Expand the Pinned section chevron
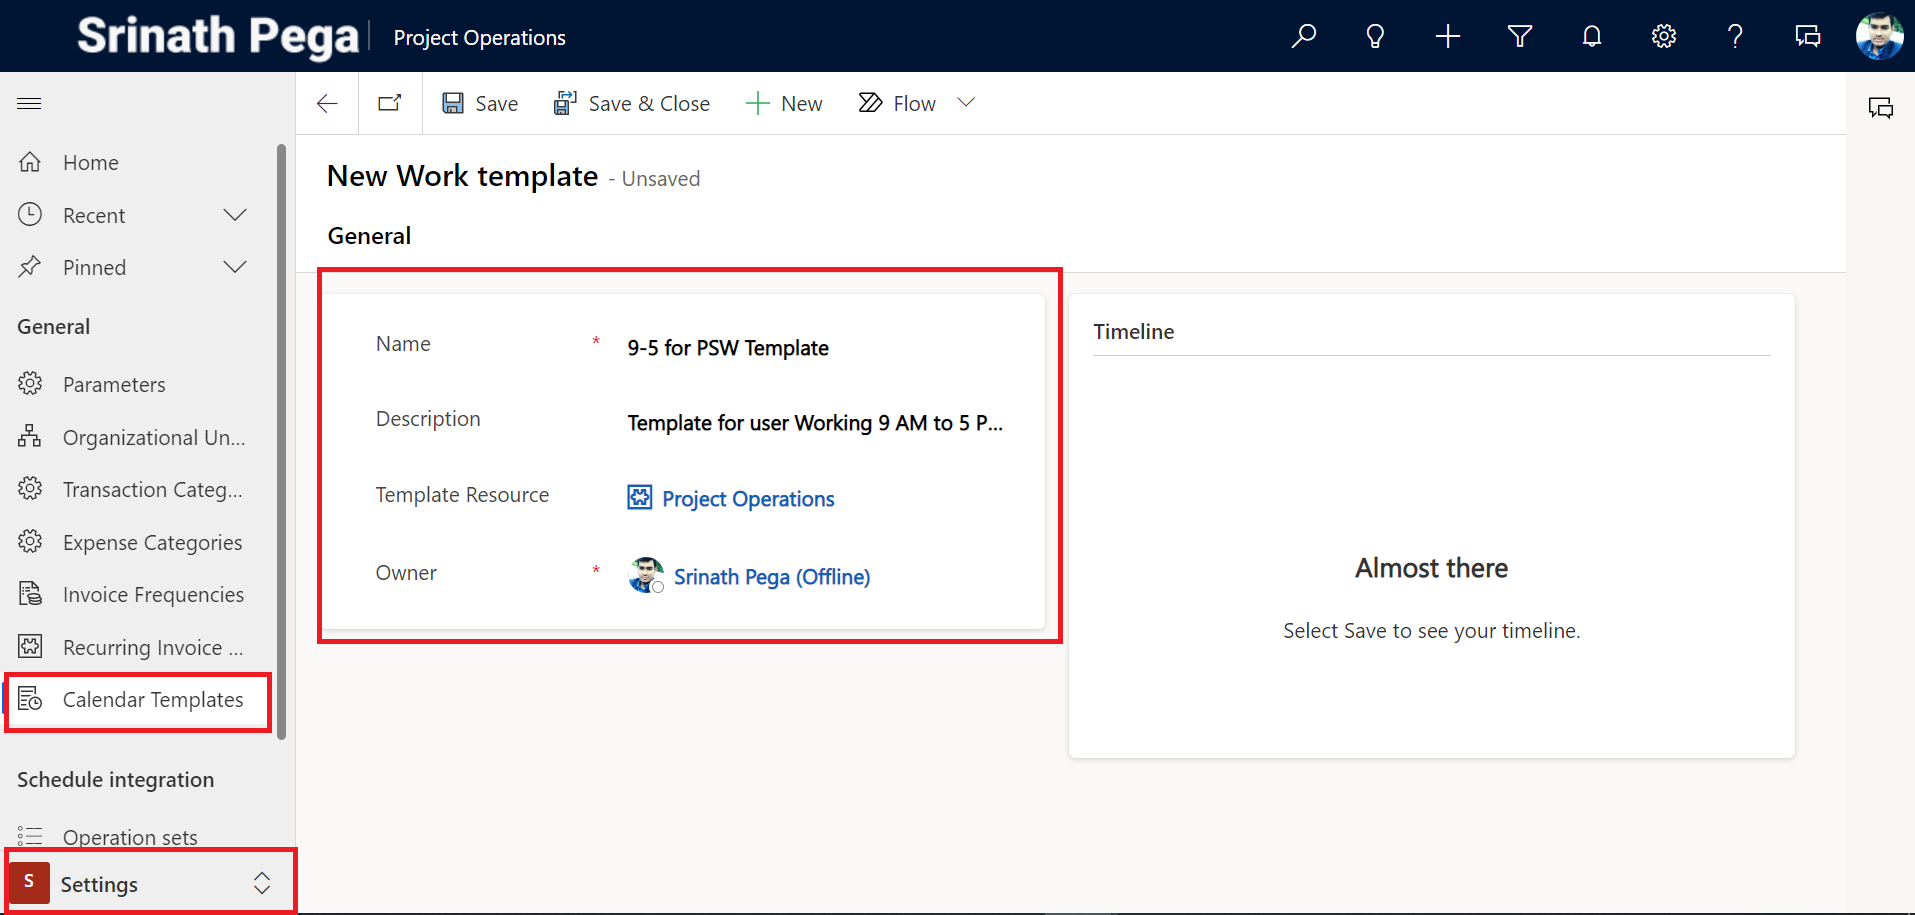 pos(235,267)
